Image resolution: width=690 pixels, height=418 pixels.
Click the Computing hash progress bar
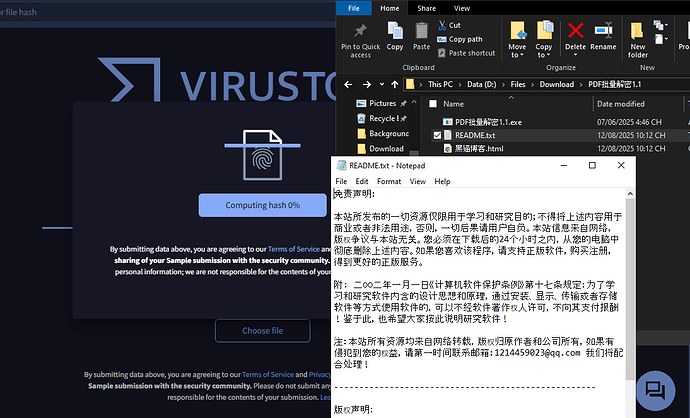(263, 205)
